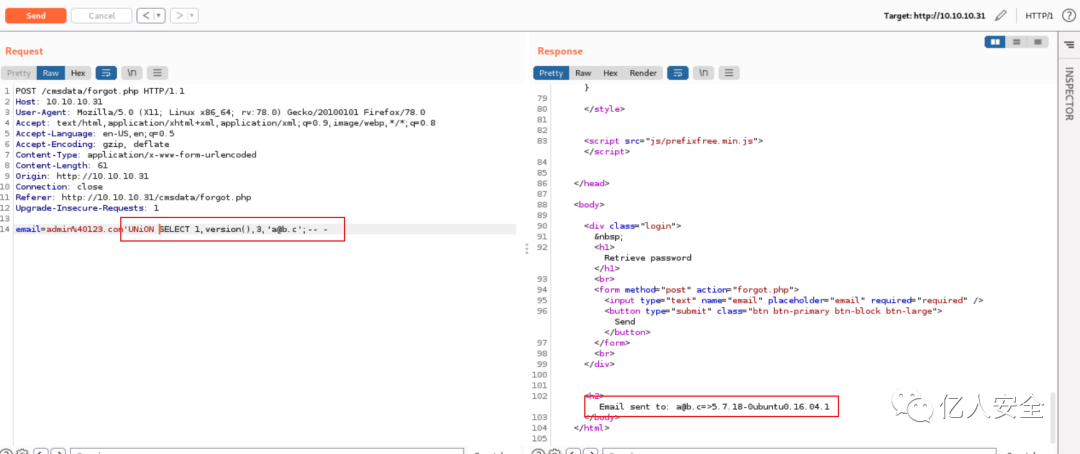Image resolution: width=1080 pixels, height=454 pixels.
Task: Go forward to next request in history
Action: point(179,16)
